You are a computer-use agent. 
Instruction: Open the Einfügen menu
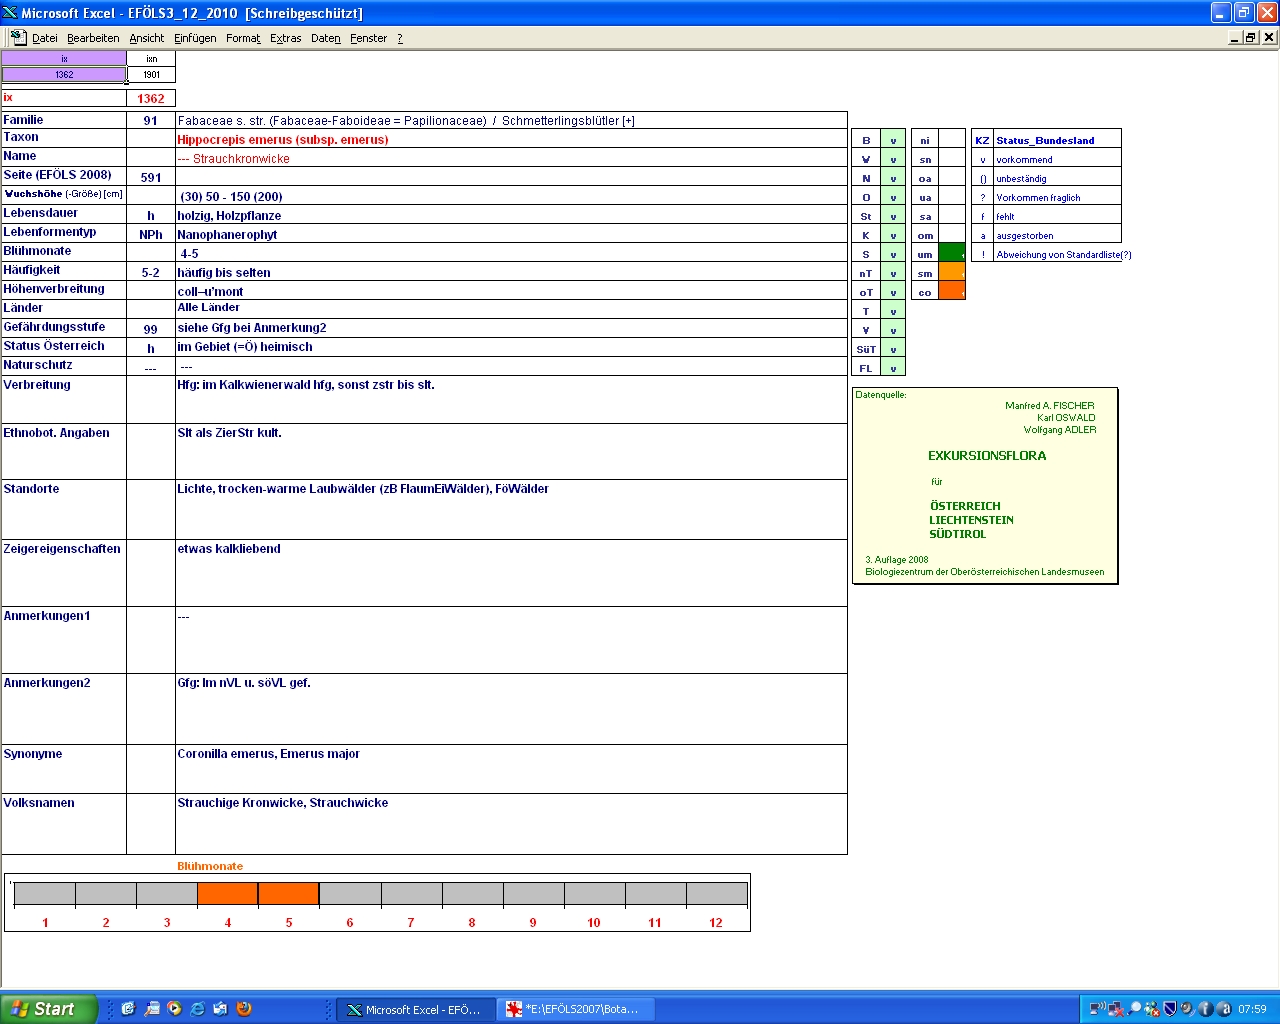click(x=195, y=38)
